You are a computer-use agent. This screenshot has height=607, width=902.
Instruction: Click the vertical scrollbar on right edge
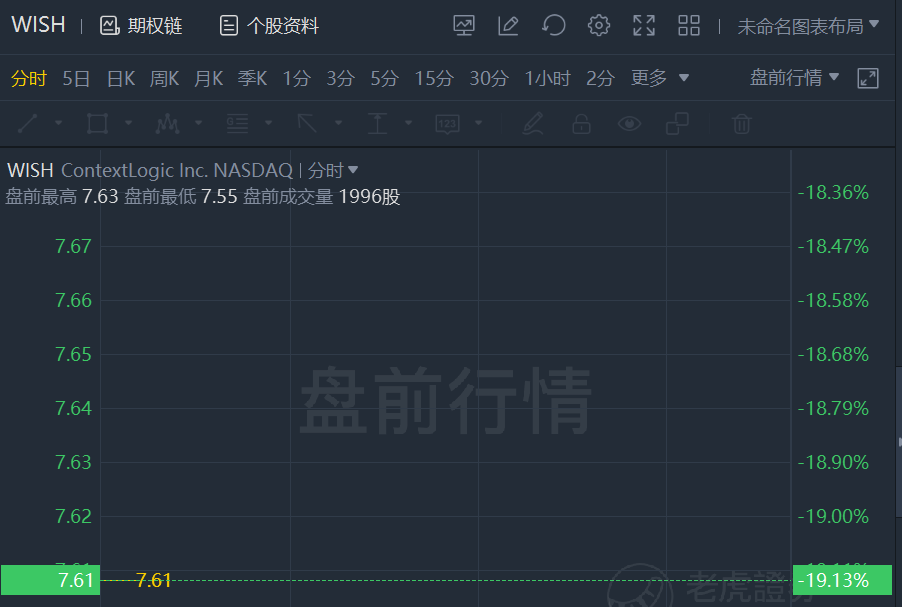coord(899,441)
